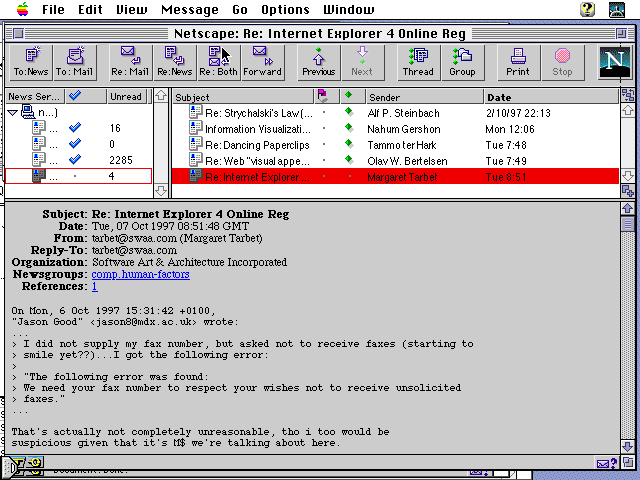Print the current message
This screenshot has height=480, width=640.
click(518, 62)
